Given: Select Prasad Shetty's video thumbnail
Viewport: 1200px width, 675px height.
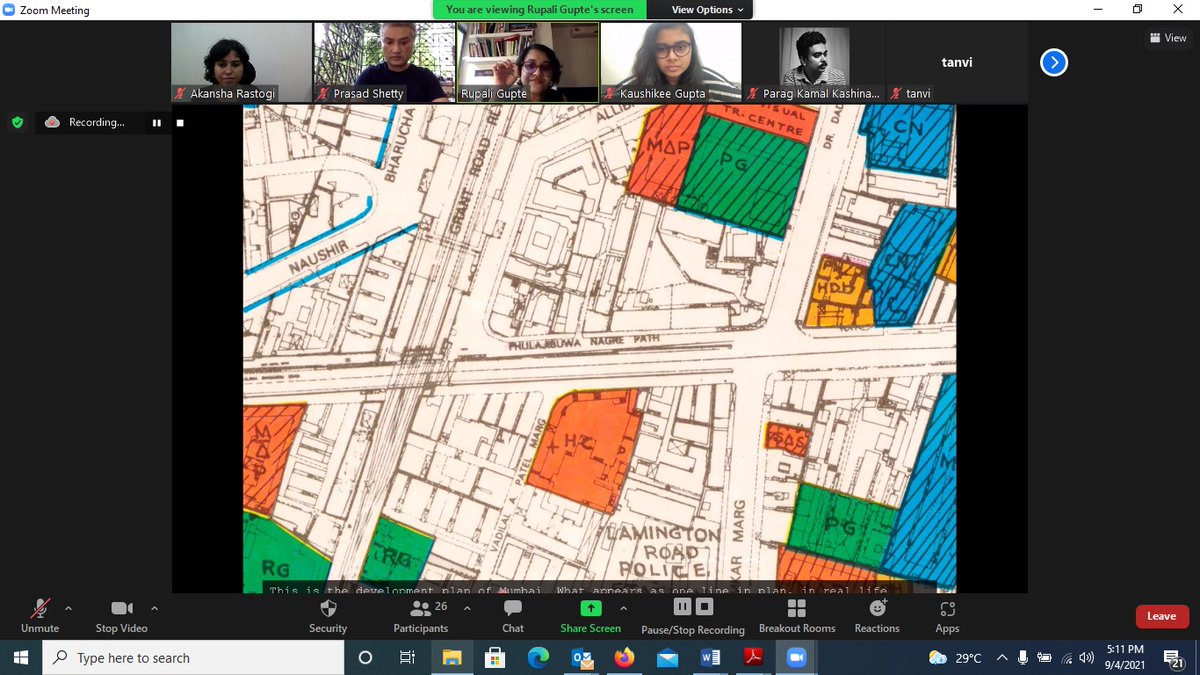Looking at the screenshot, I should [x=384, y=62].
